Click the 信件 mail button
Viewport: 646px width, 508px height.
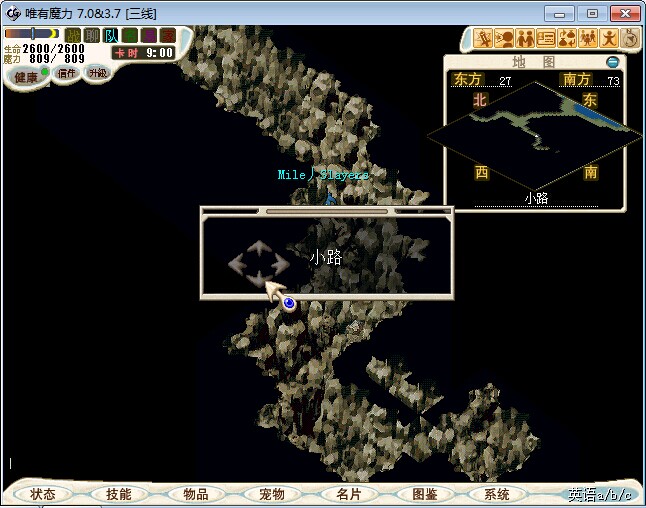pos(67,74)
